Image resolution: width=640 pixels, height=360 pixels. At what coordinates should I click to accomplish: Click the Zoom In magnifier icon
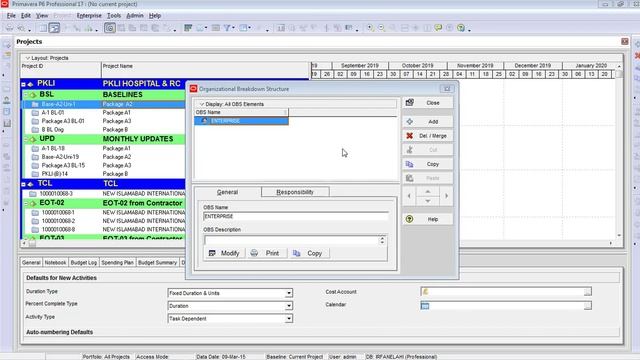point(370,28)
